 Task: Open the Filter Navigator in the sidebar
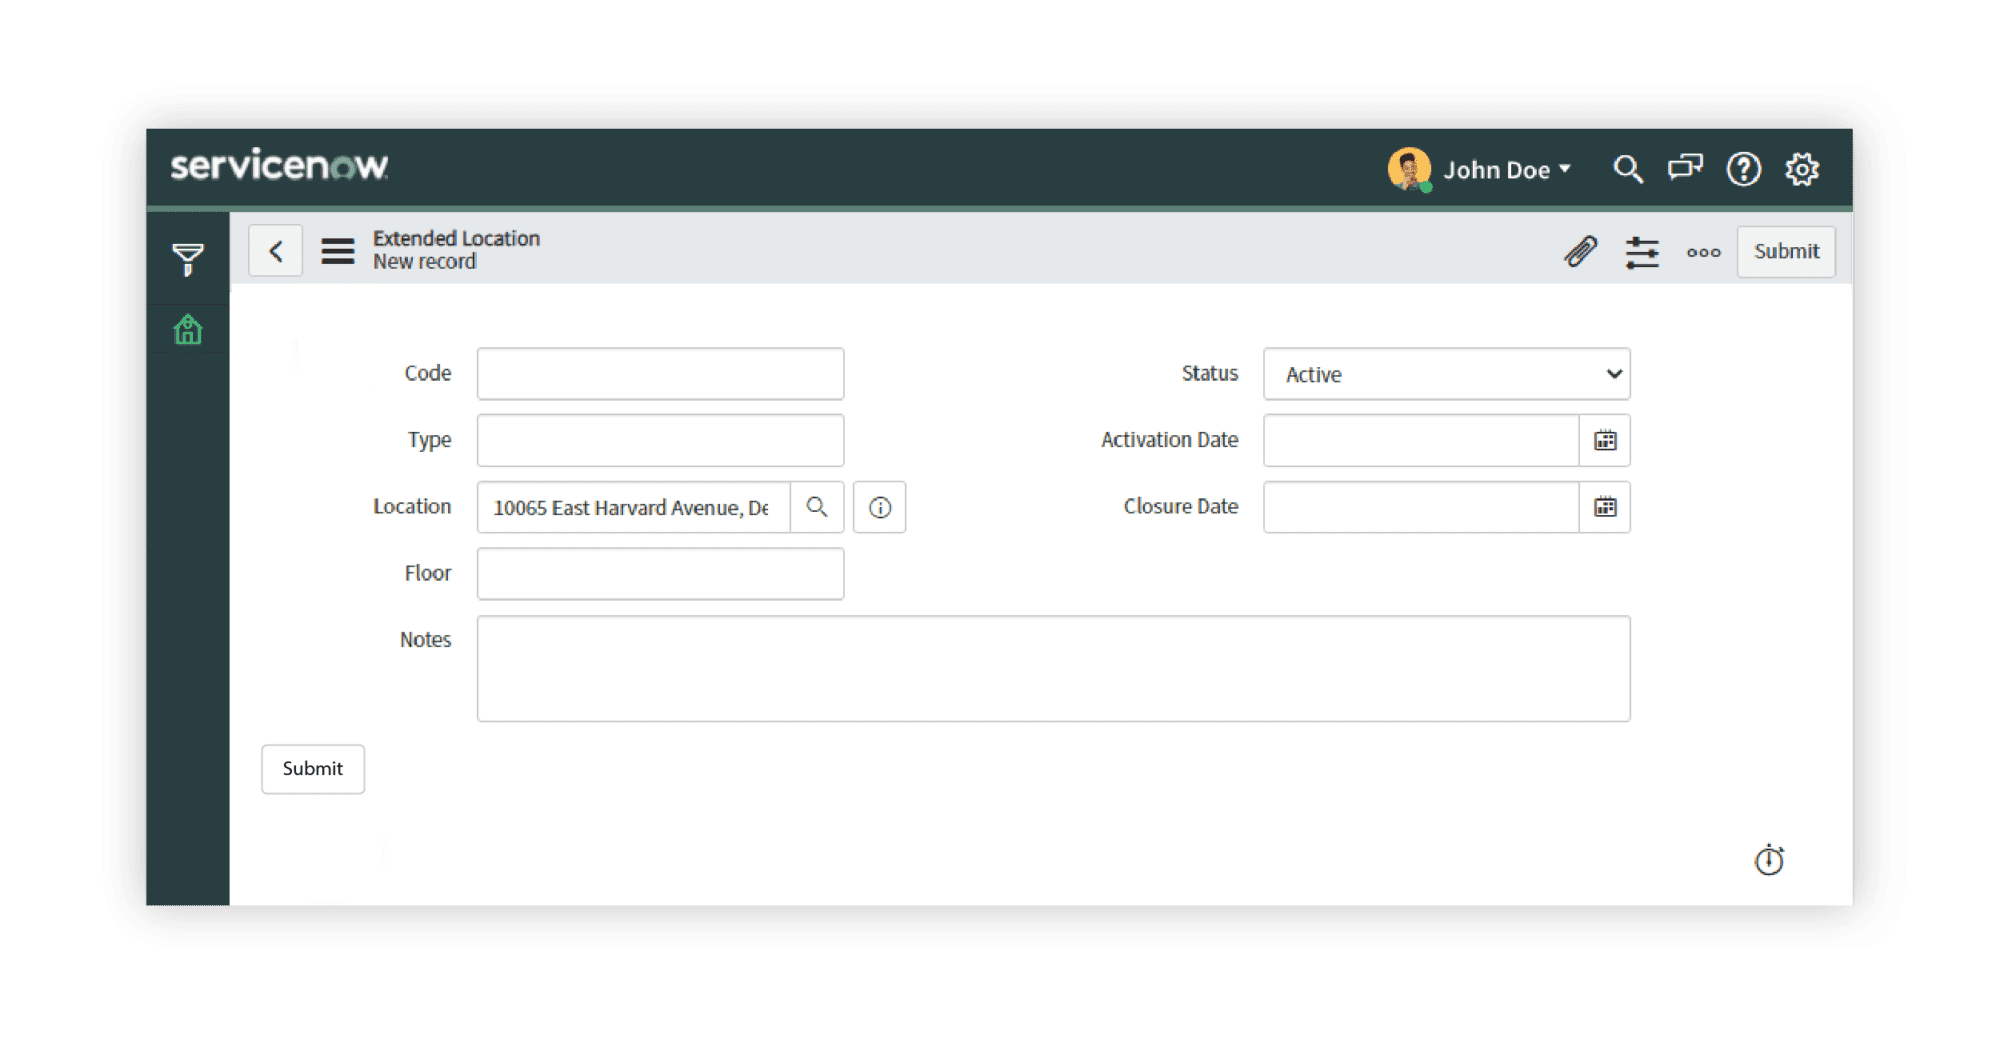click(x=188, y=260)
